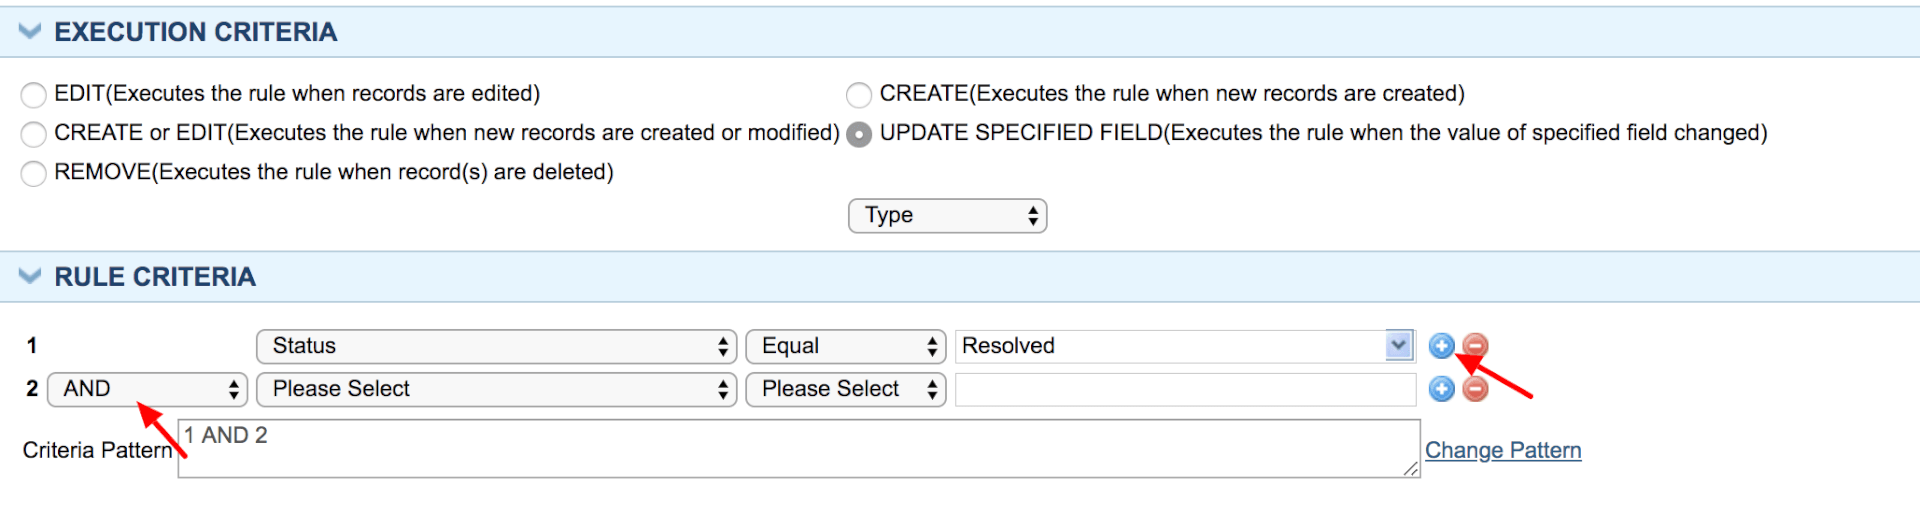The image size is (1920, 514).
Task: Open row 2 Please Select field dropdown
Action: click(x=496, y=390)
